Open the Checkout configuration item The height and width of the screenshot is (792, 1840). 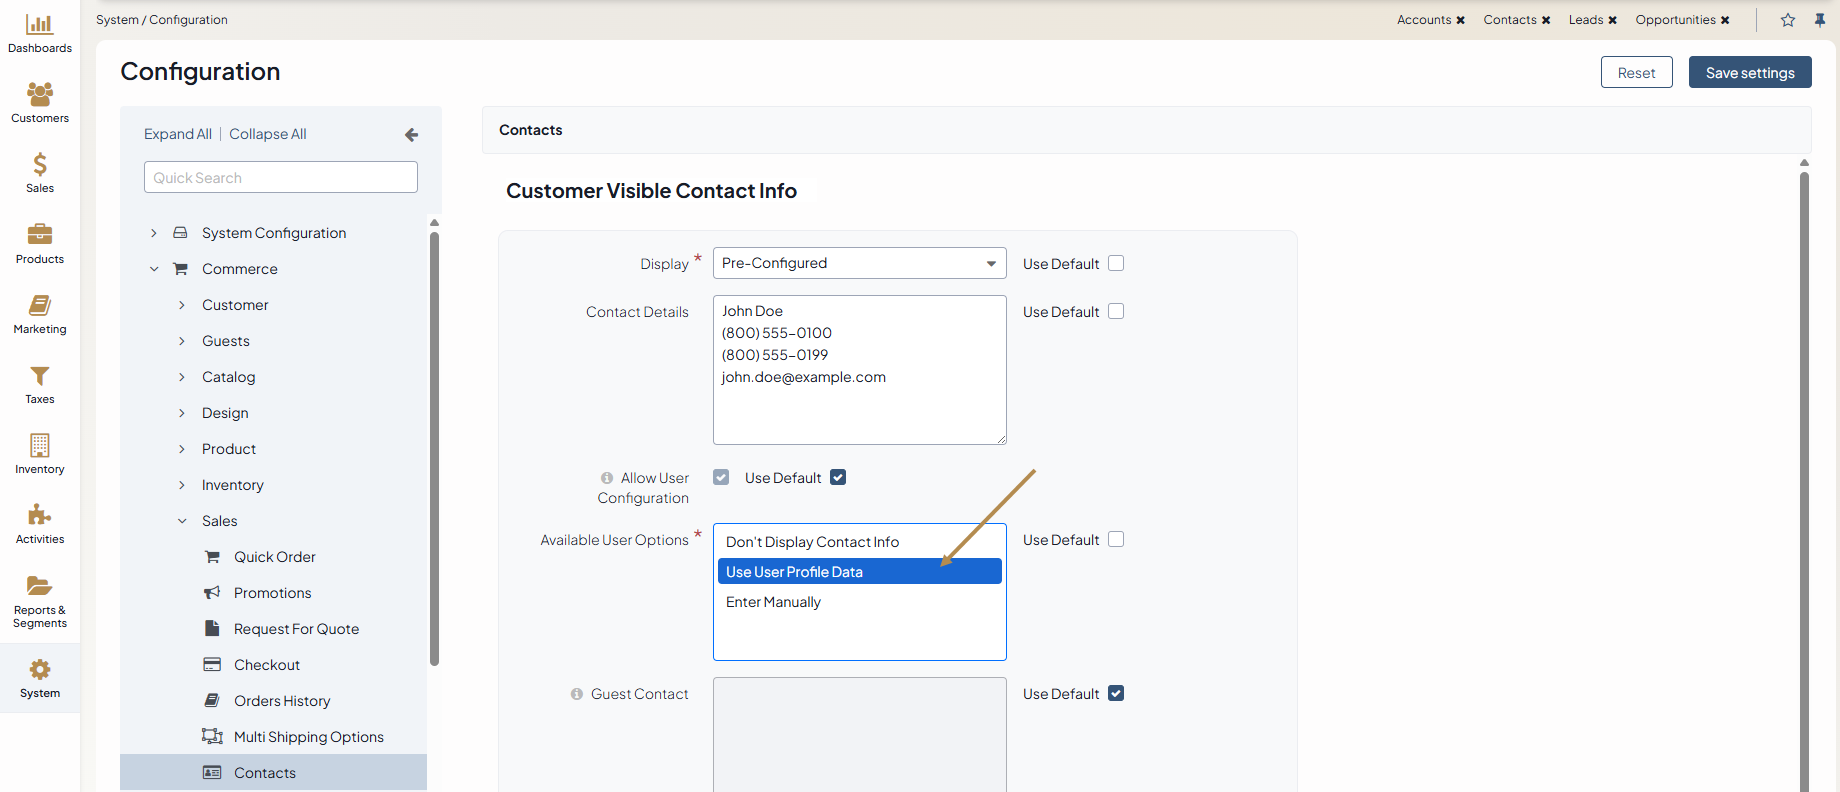(266, 665)
